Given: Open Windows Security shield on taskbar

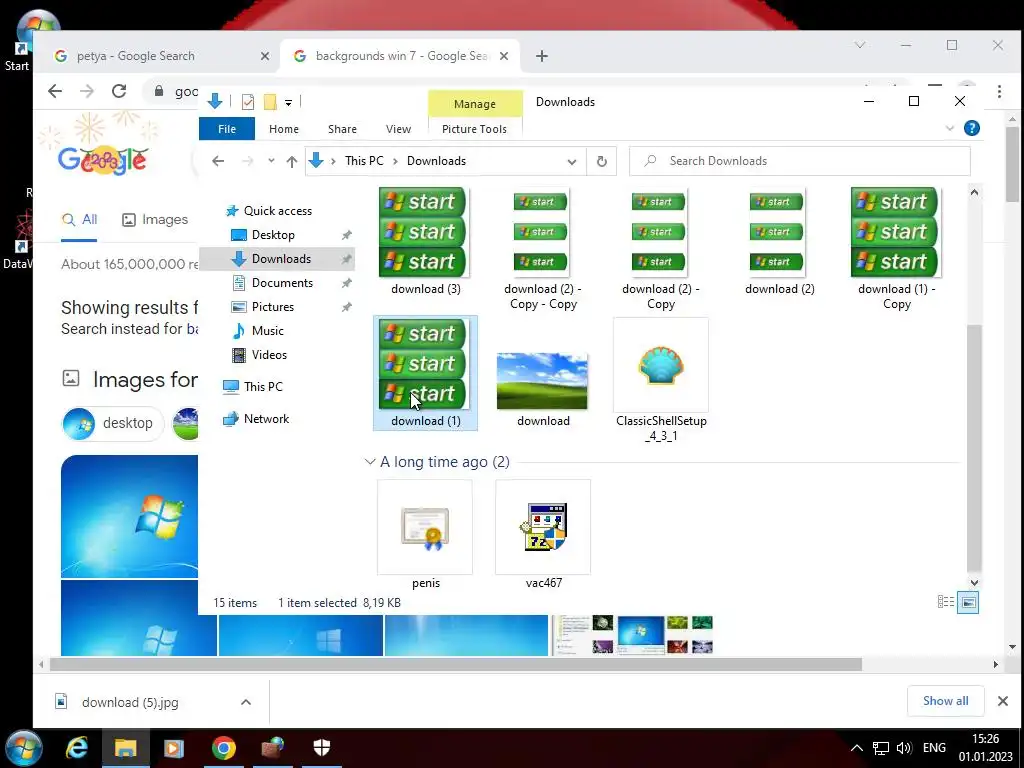Looking at the screenshot, I should pos(322,748).
